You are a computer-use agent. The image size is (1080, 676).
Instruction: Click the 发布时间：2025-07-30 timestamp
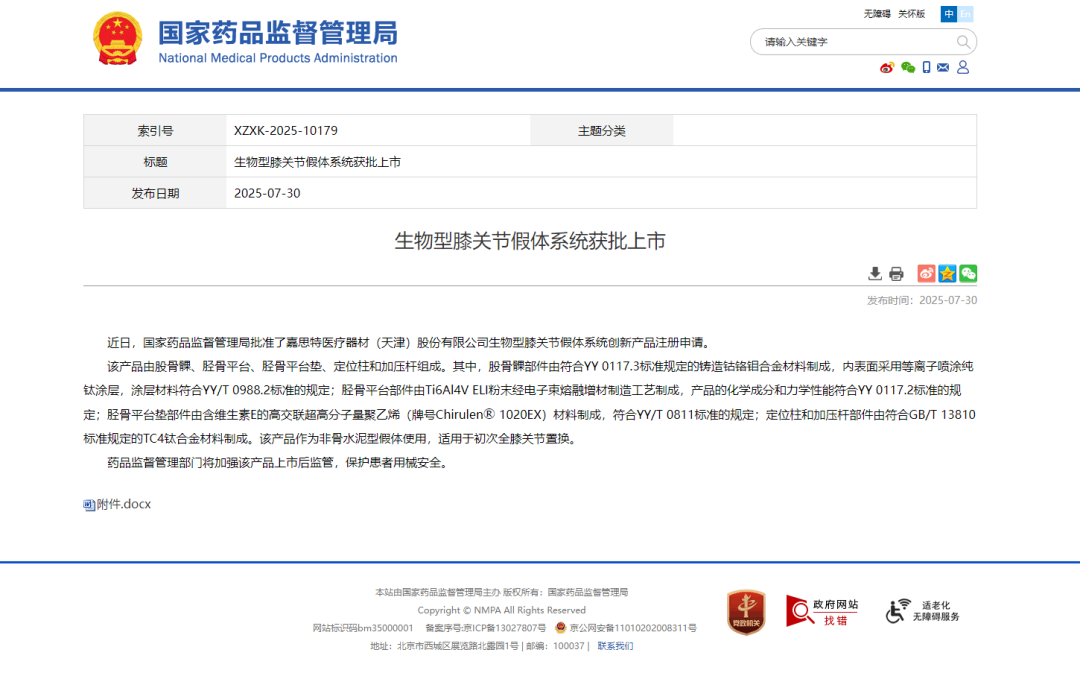922,300
